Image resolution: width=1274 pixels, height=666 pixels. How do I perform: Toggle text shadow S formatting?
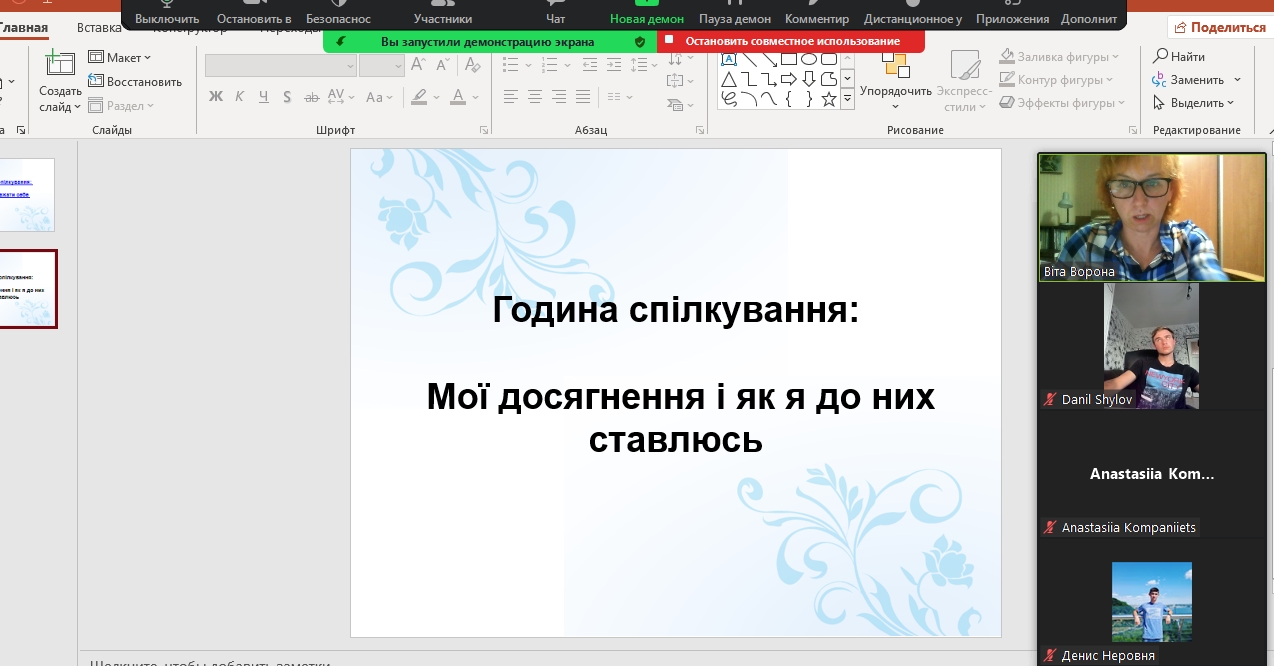(x=287, y=97)
